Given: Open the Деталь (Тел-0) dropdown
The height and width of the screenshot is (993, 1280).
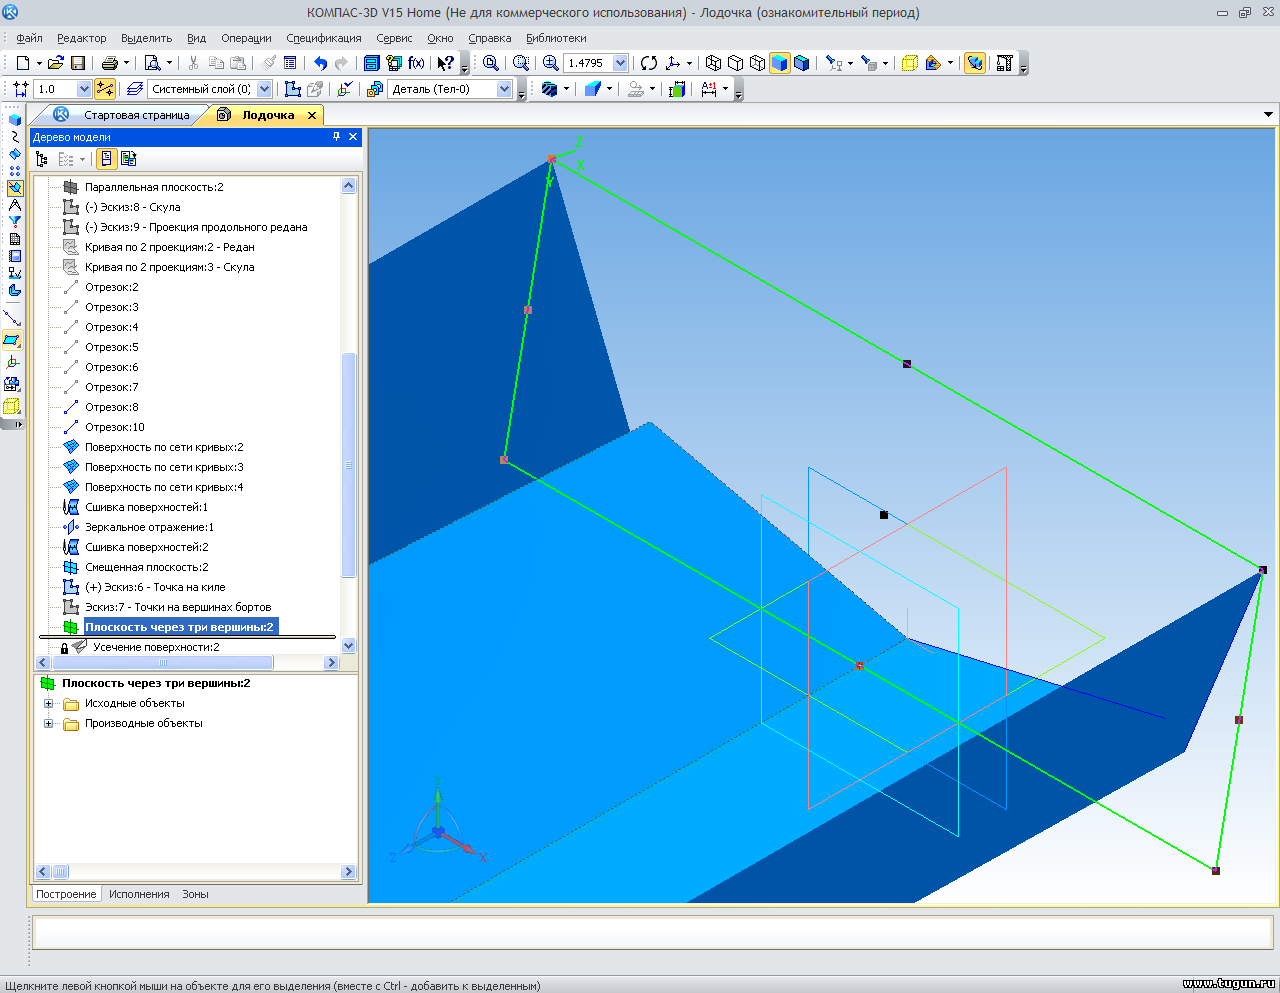Looking at the screenshot, I should coord(504,89).
